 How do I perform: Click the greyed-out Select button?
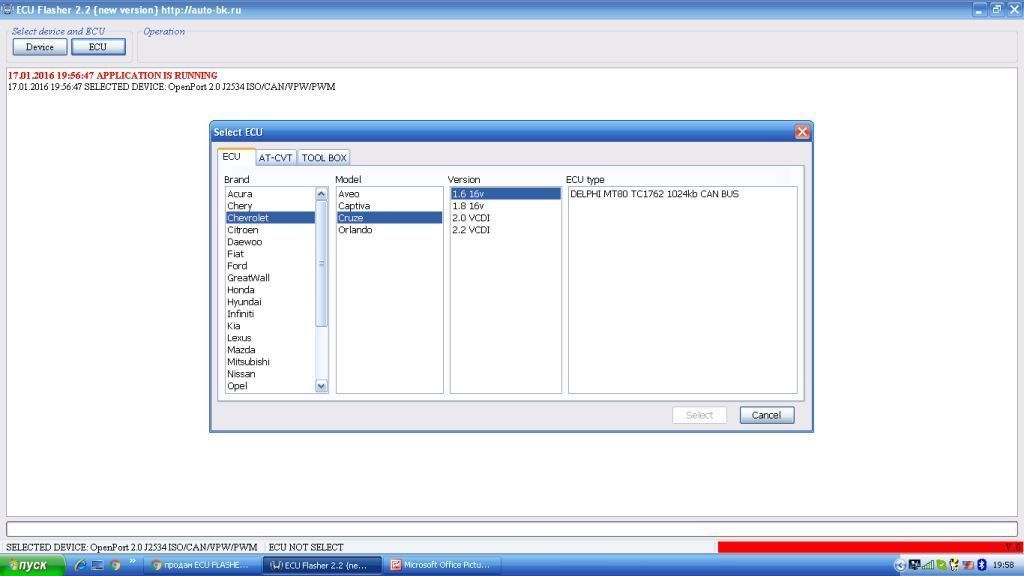click(699, 415)
